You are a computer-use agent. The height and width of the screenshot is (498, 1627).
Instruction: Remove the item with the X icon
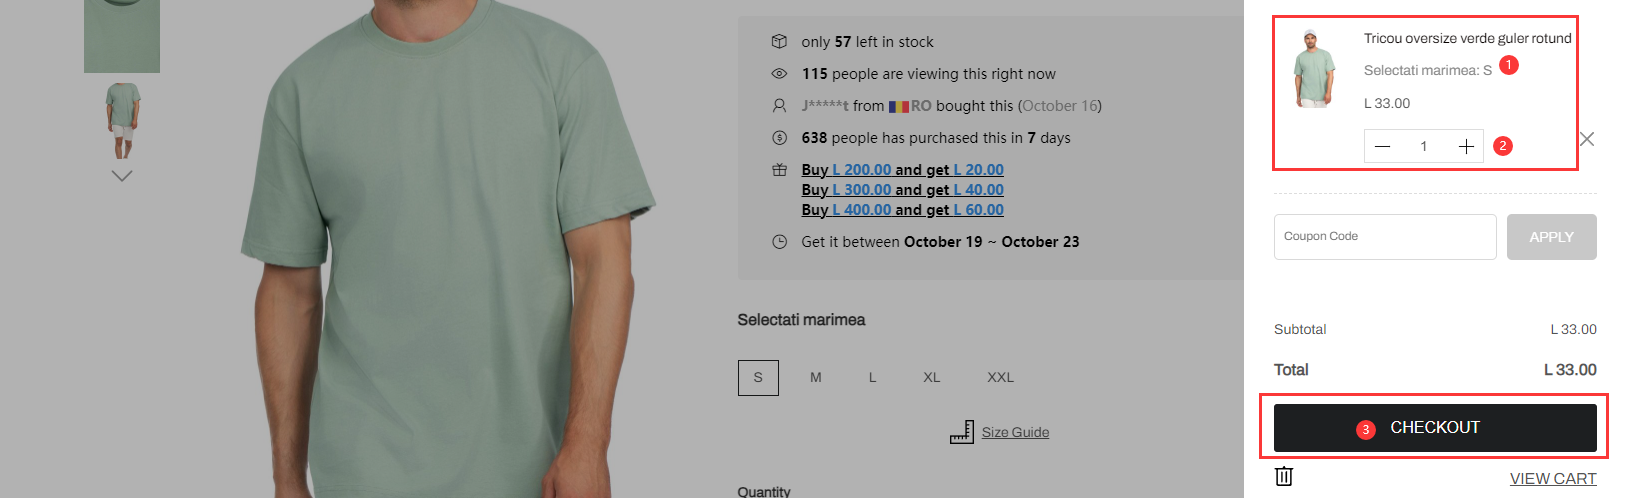[1587, 139]
